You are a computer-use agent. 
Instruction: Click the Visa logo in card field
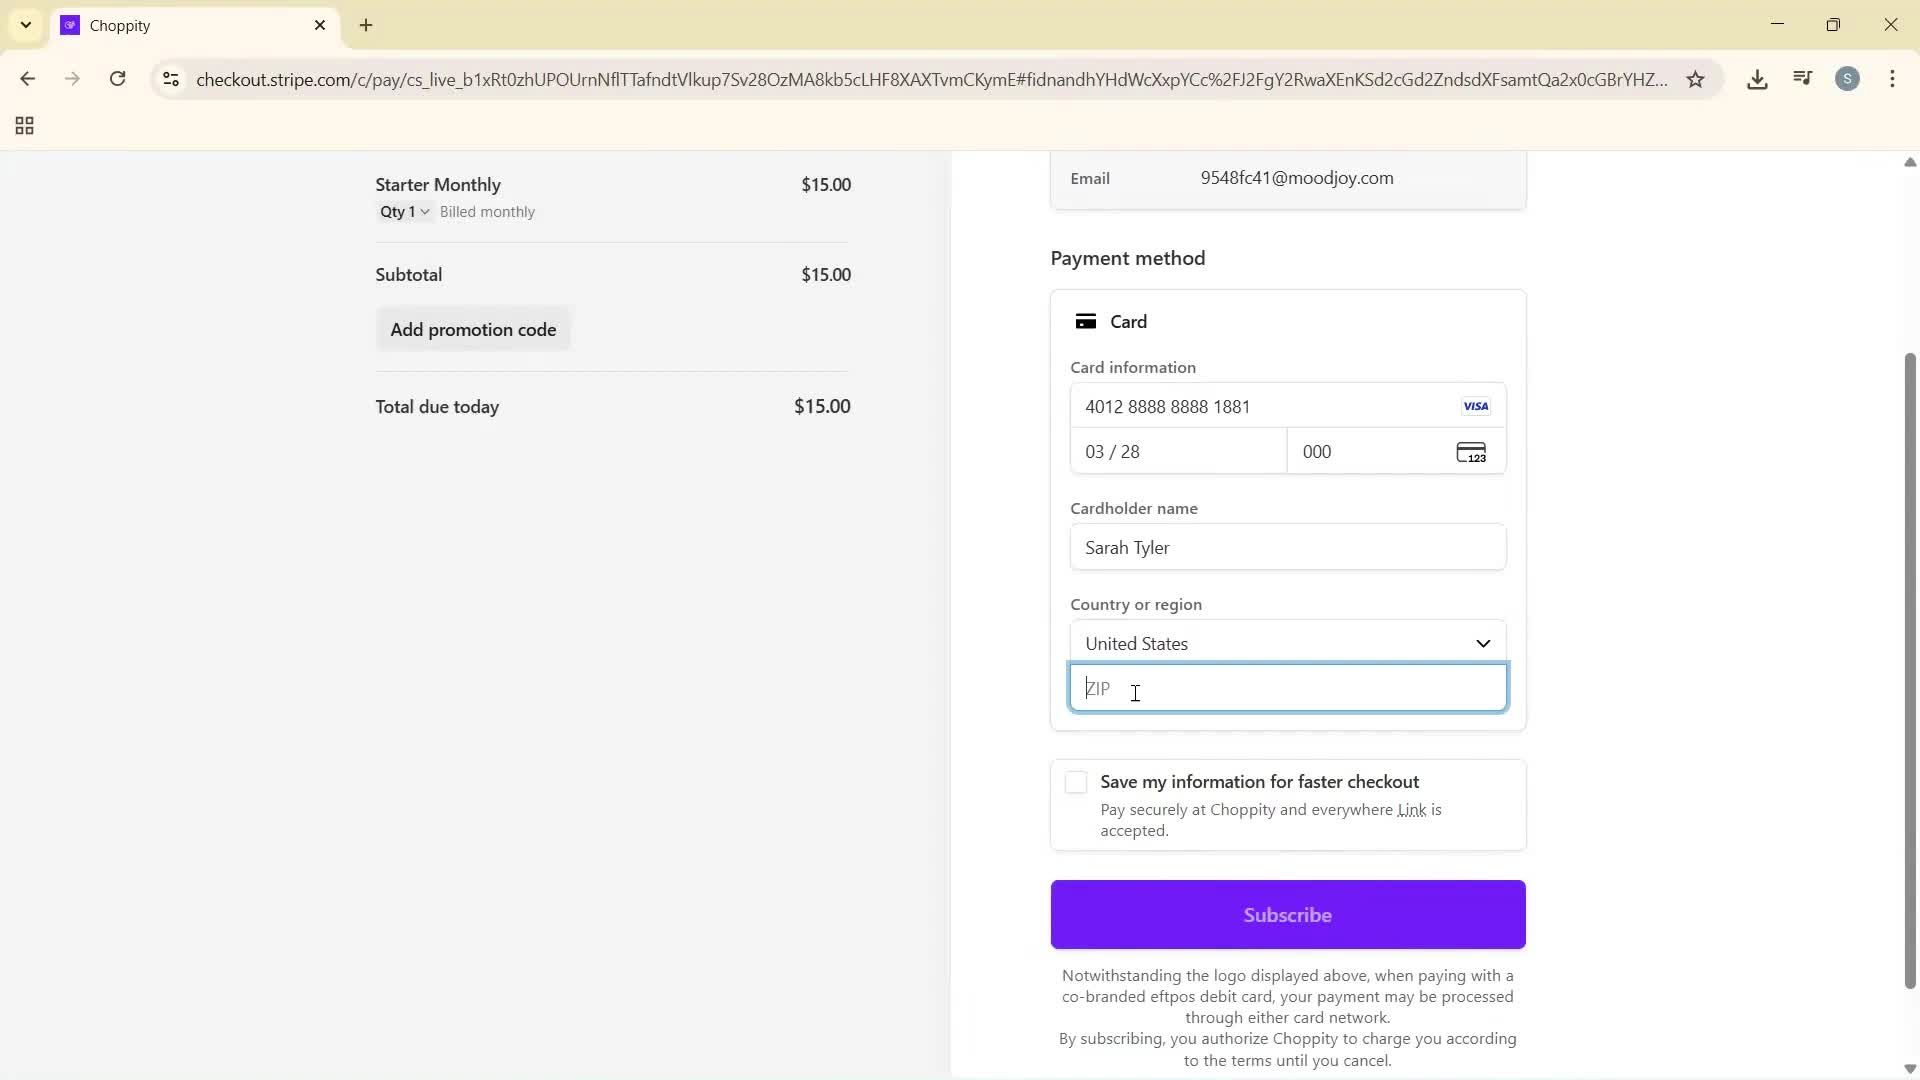(1475, 406)
